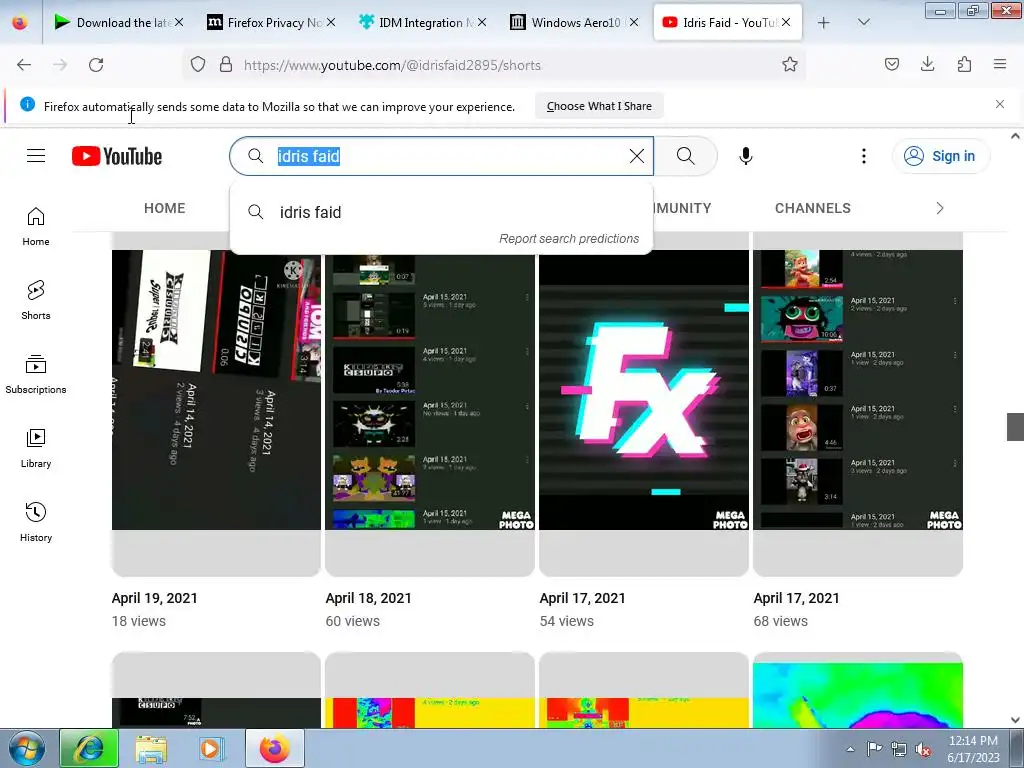Close the Idris Faid YouTube tab
Image resolution: width=1024 pixels, height=768 pixels.
tap(786, 22)
